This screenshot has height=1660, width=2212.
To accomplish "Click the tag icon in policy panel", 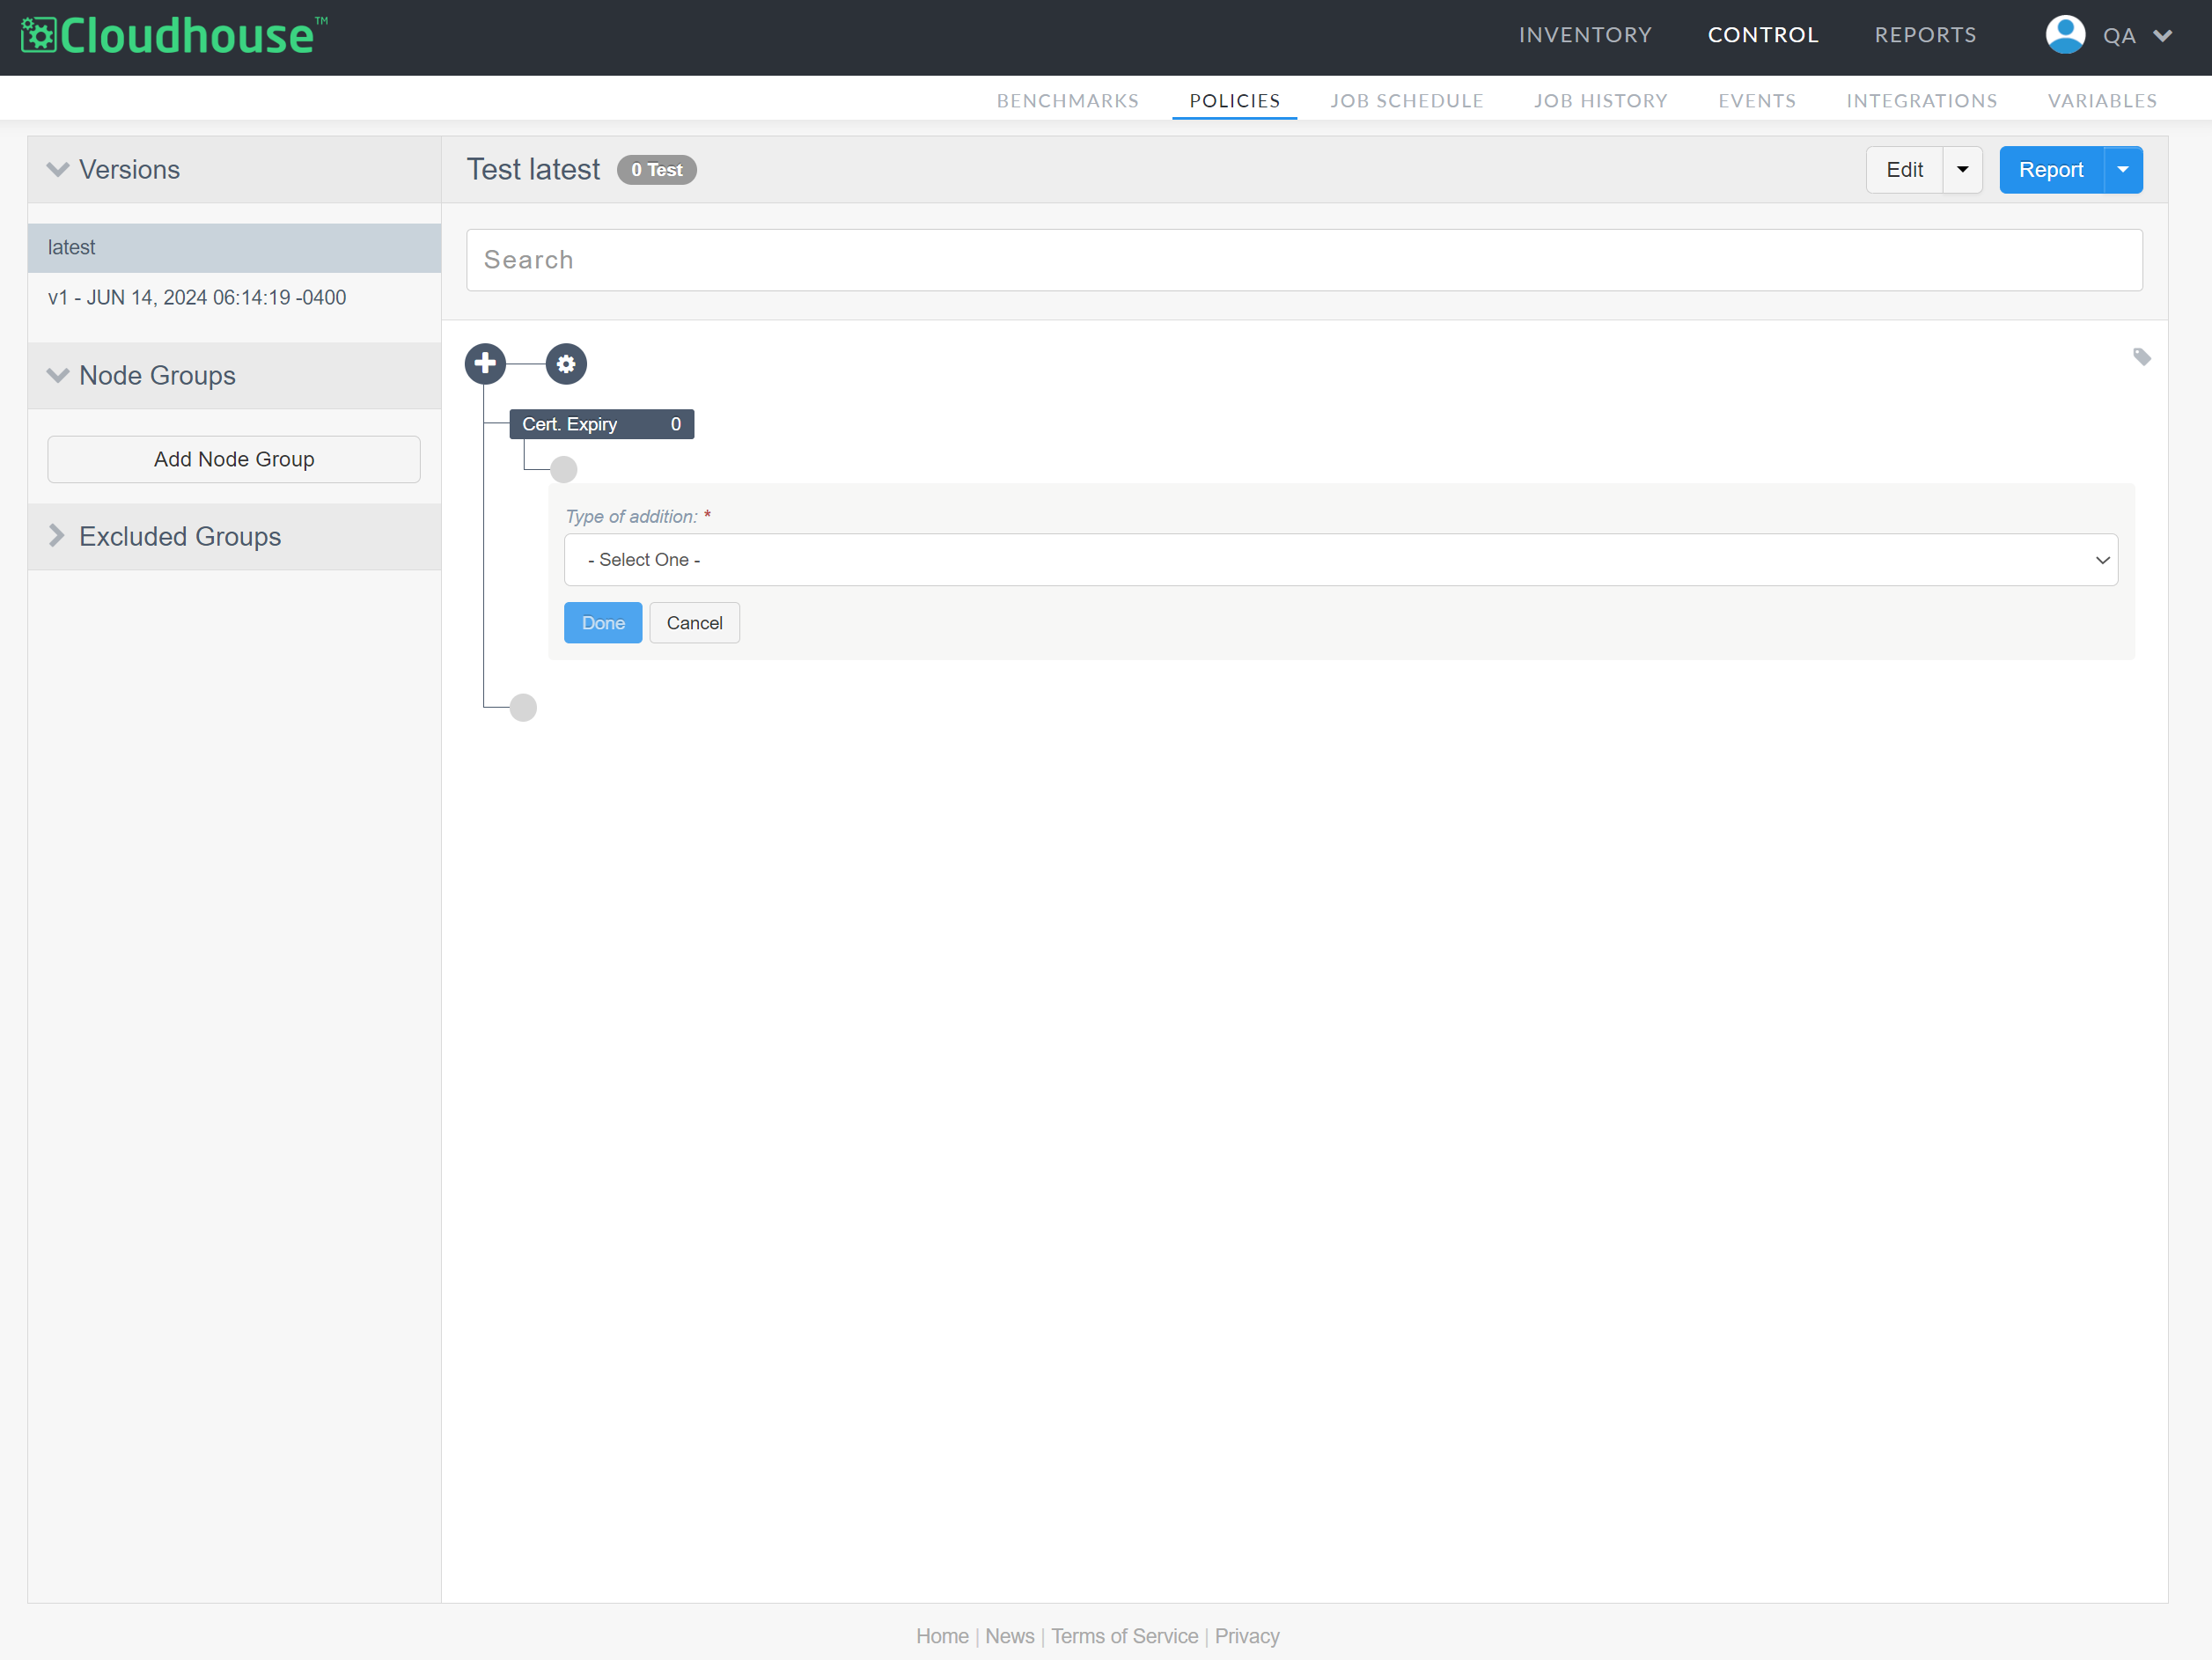I will click(2141, 357).
